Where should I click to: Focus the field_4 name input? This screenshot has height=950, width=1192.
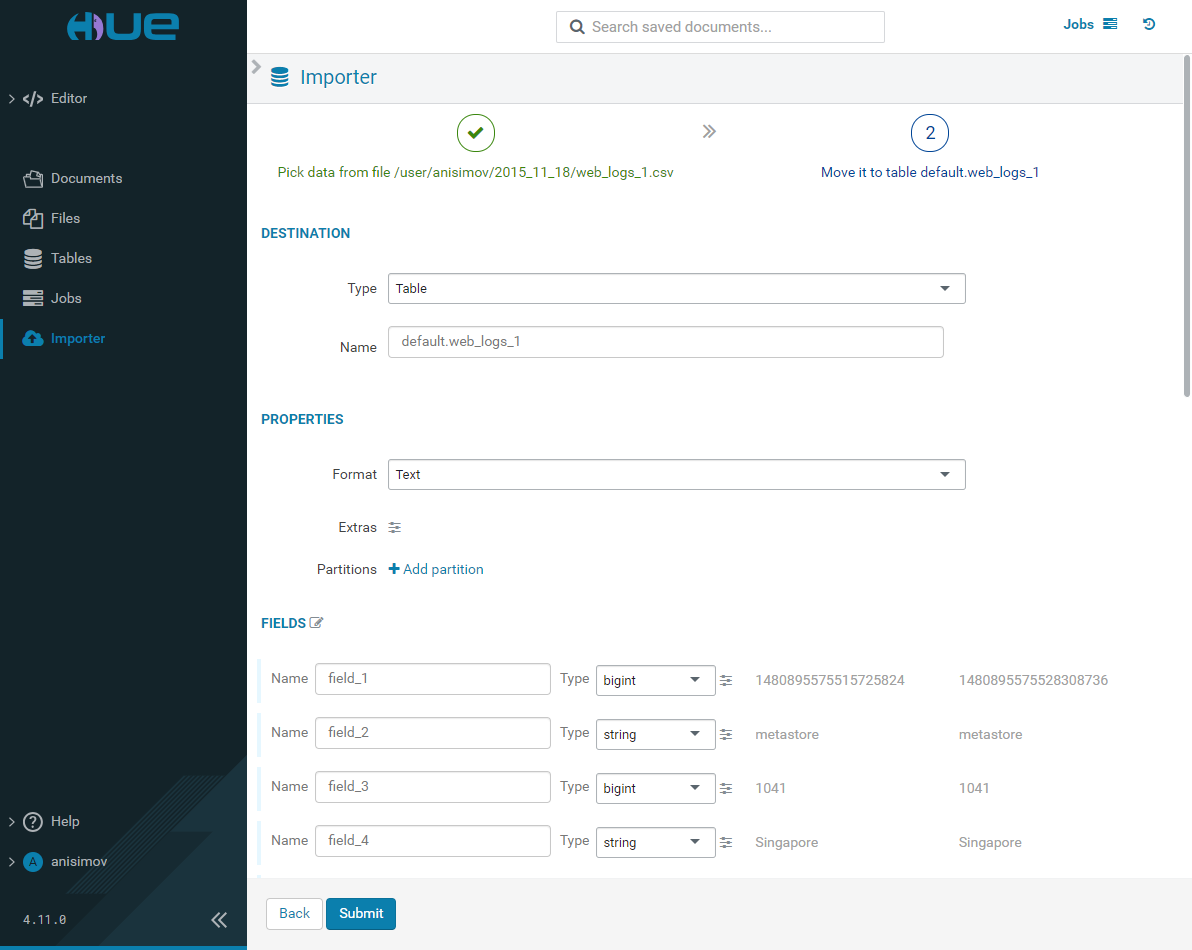click(x=433, y=841)
